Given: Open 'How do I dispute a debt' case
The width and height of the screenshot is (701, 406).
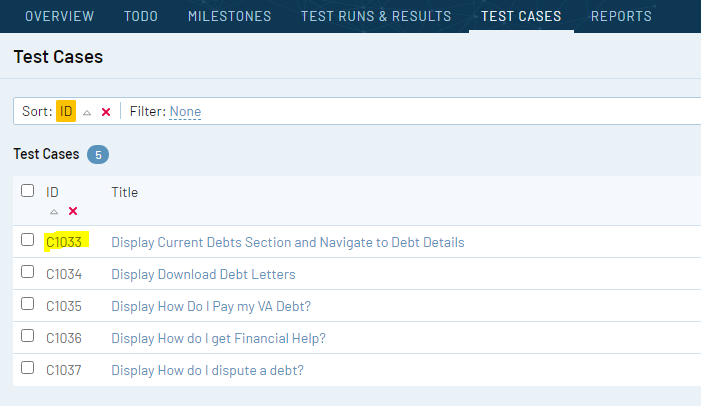Looking at the screenshot, I should (207, 370).
